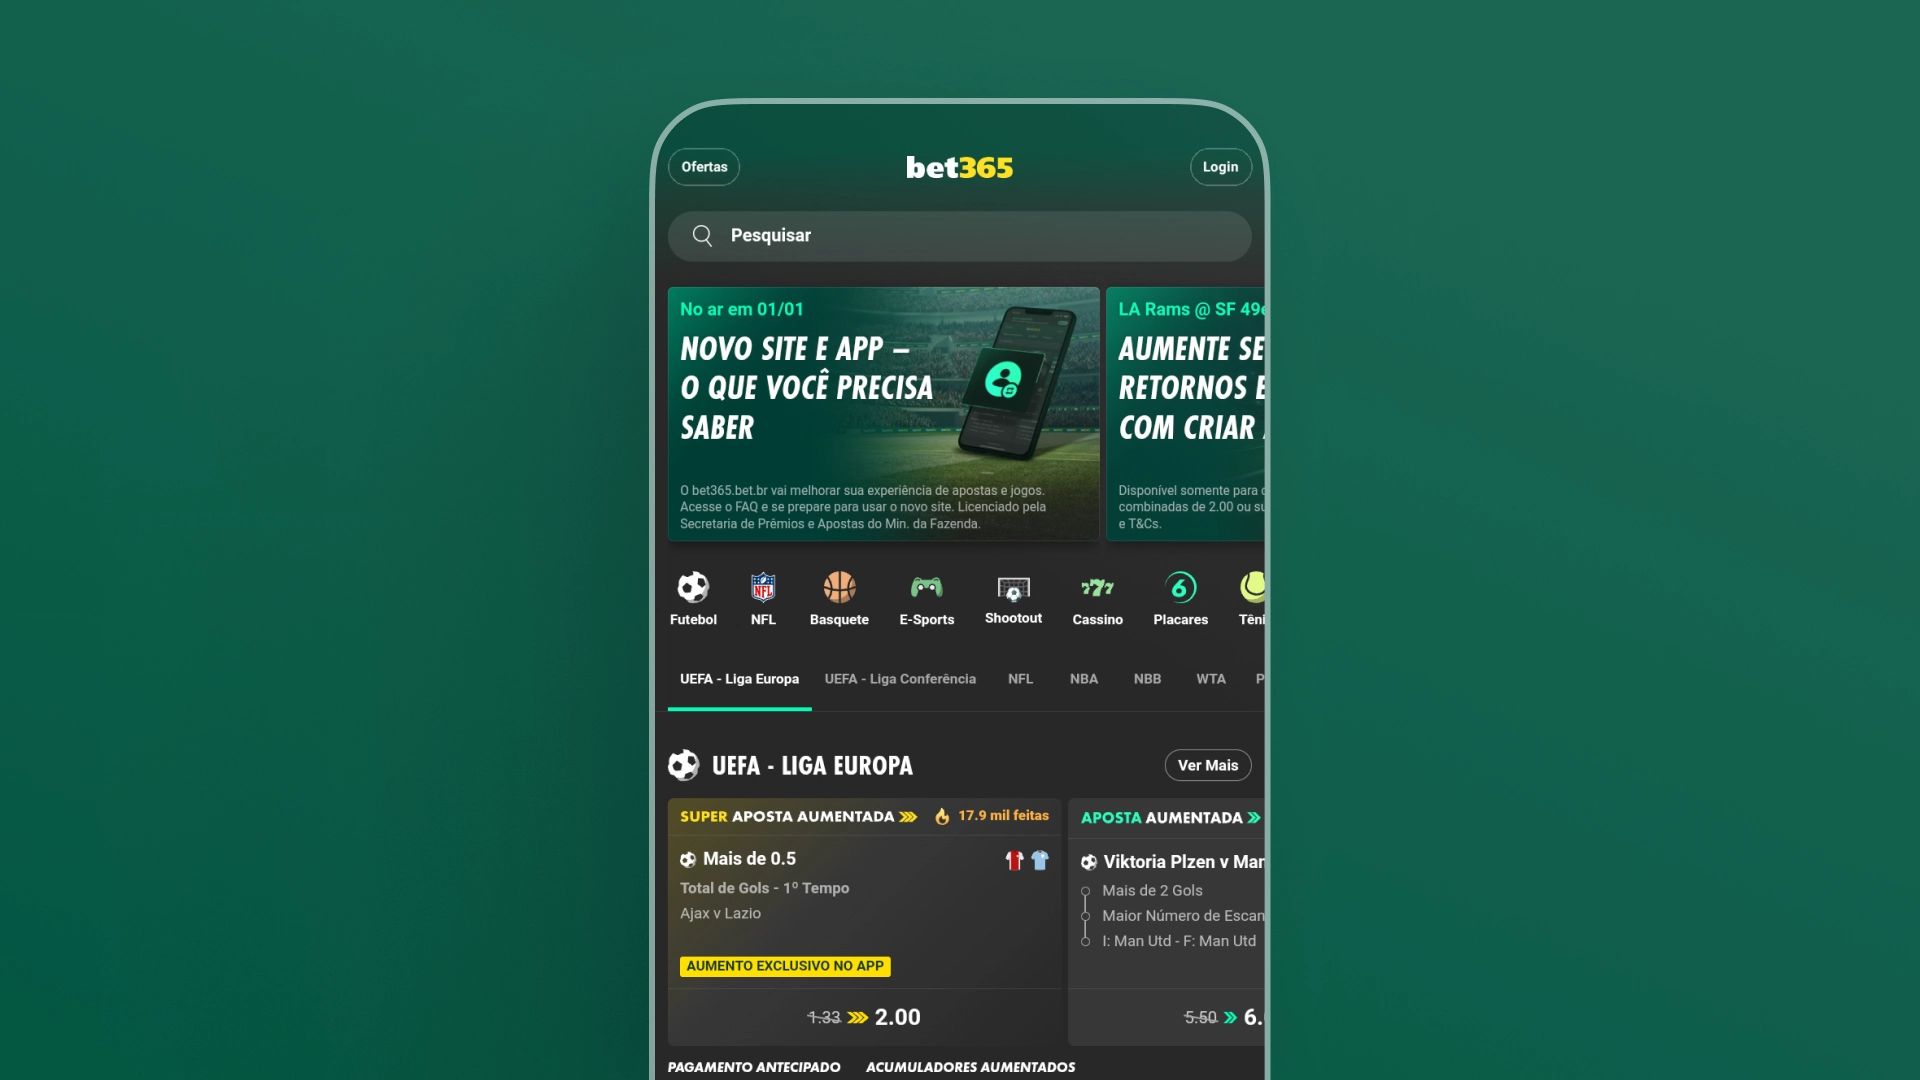Screen dimensions: 1920x1080
Task: Open NBB league dropdown
Action: tap(1146, 678)
